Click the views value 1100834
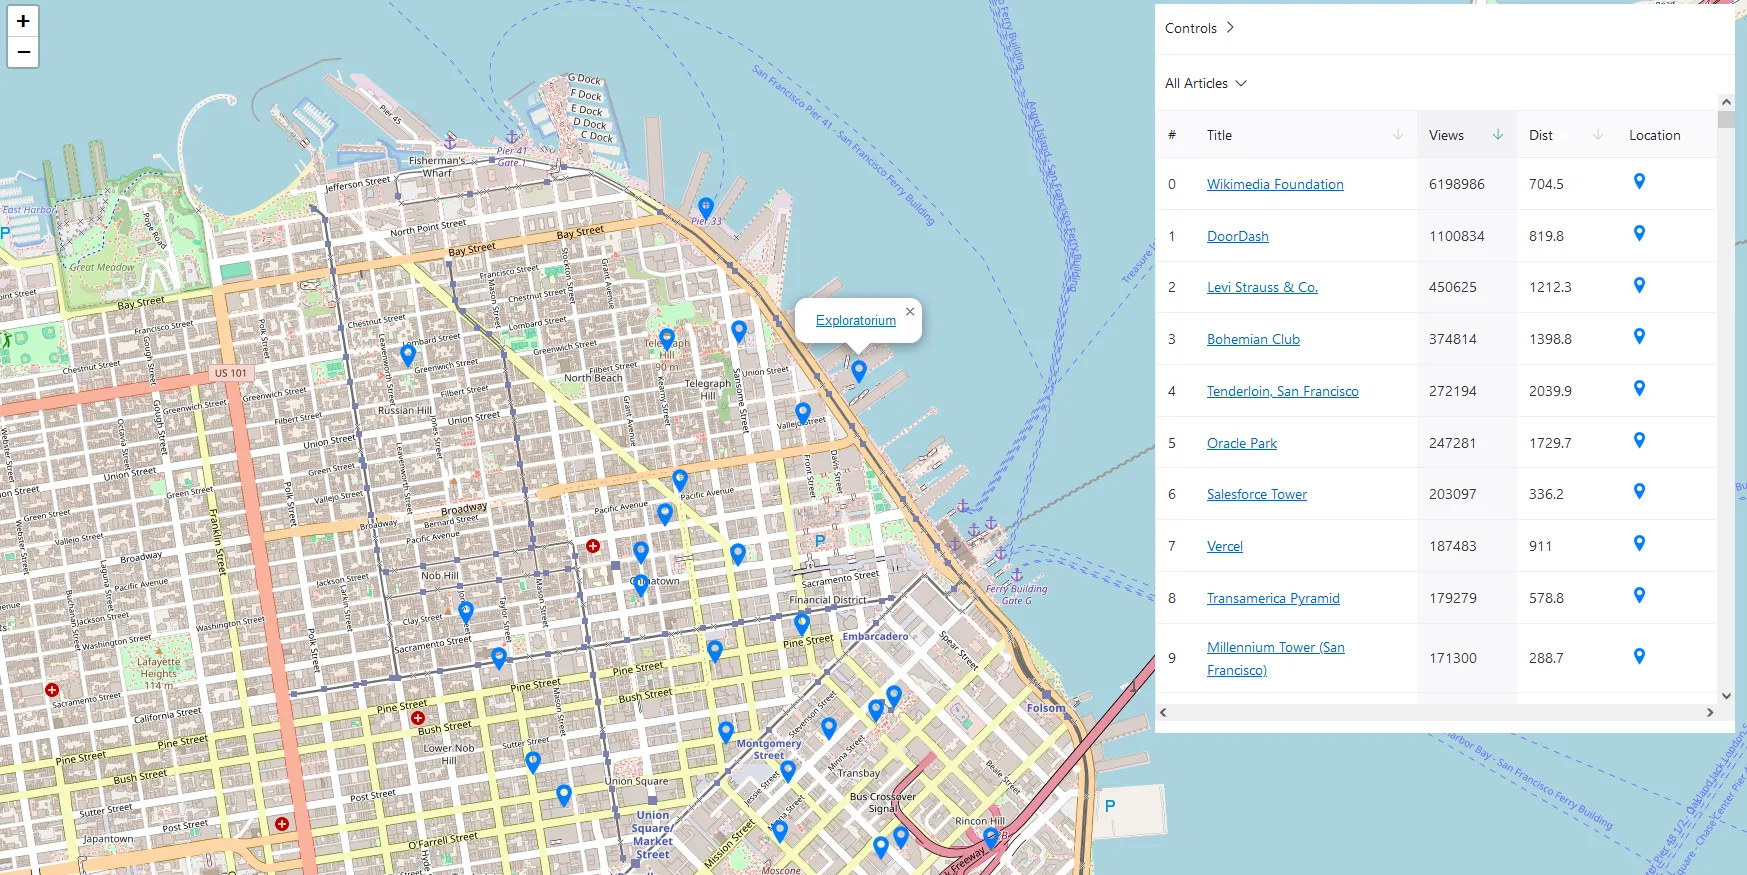This screenshot has height=875, width=1747. click(x=1457, y=236)
